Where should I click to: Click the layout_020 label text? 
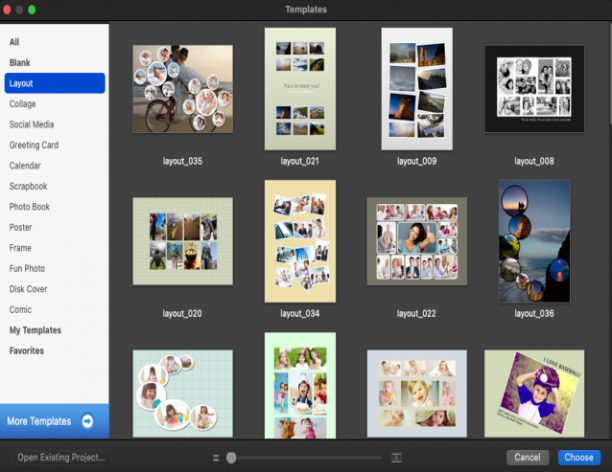pyautogui.click(x=182, y=313)
